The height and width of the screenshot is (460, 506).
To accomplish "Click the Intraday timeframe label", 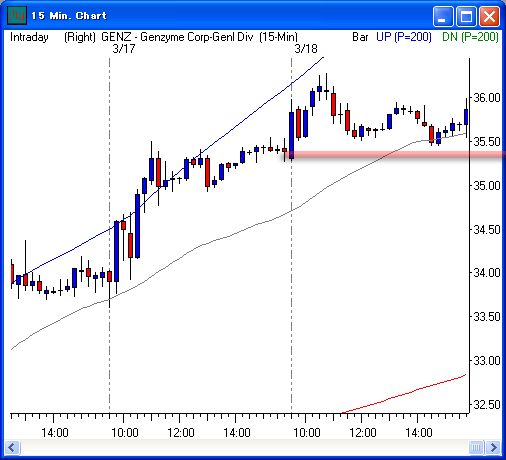I will coord(29,37).
